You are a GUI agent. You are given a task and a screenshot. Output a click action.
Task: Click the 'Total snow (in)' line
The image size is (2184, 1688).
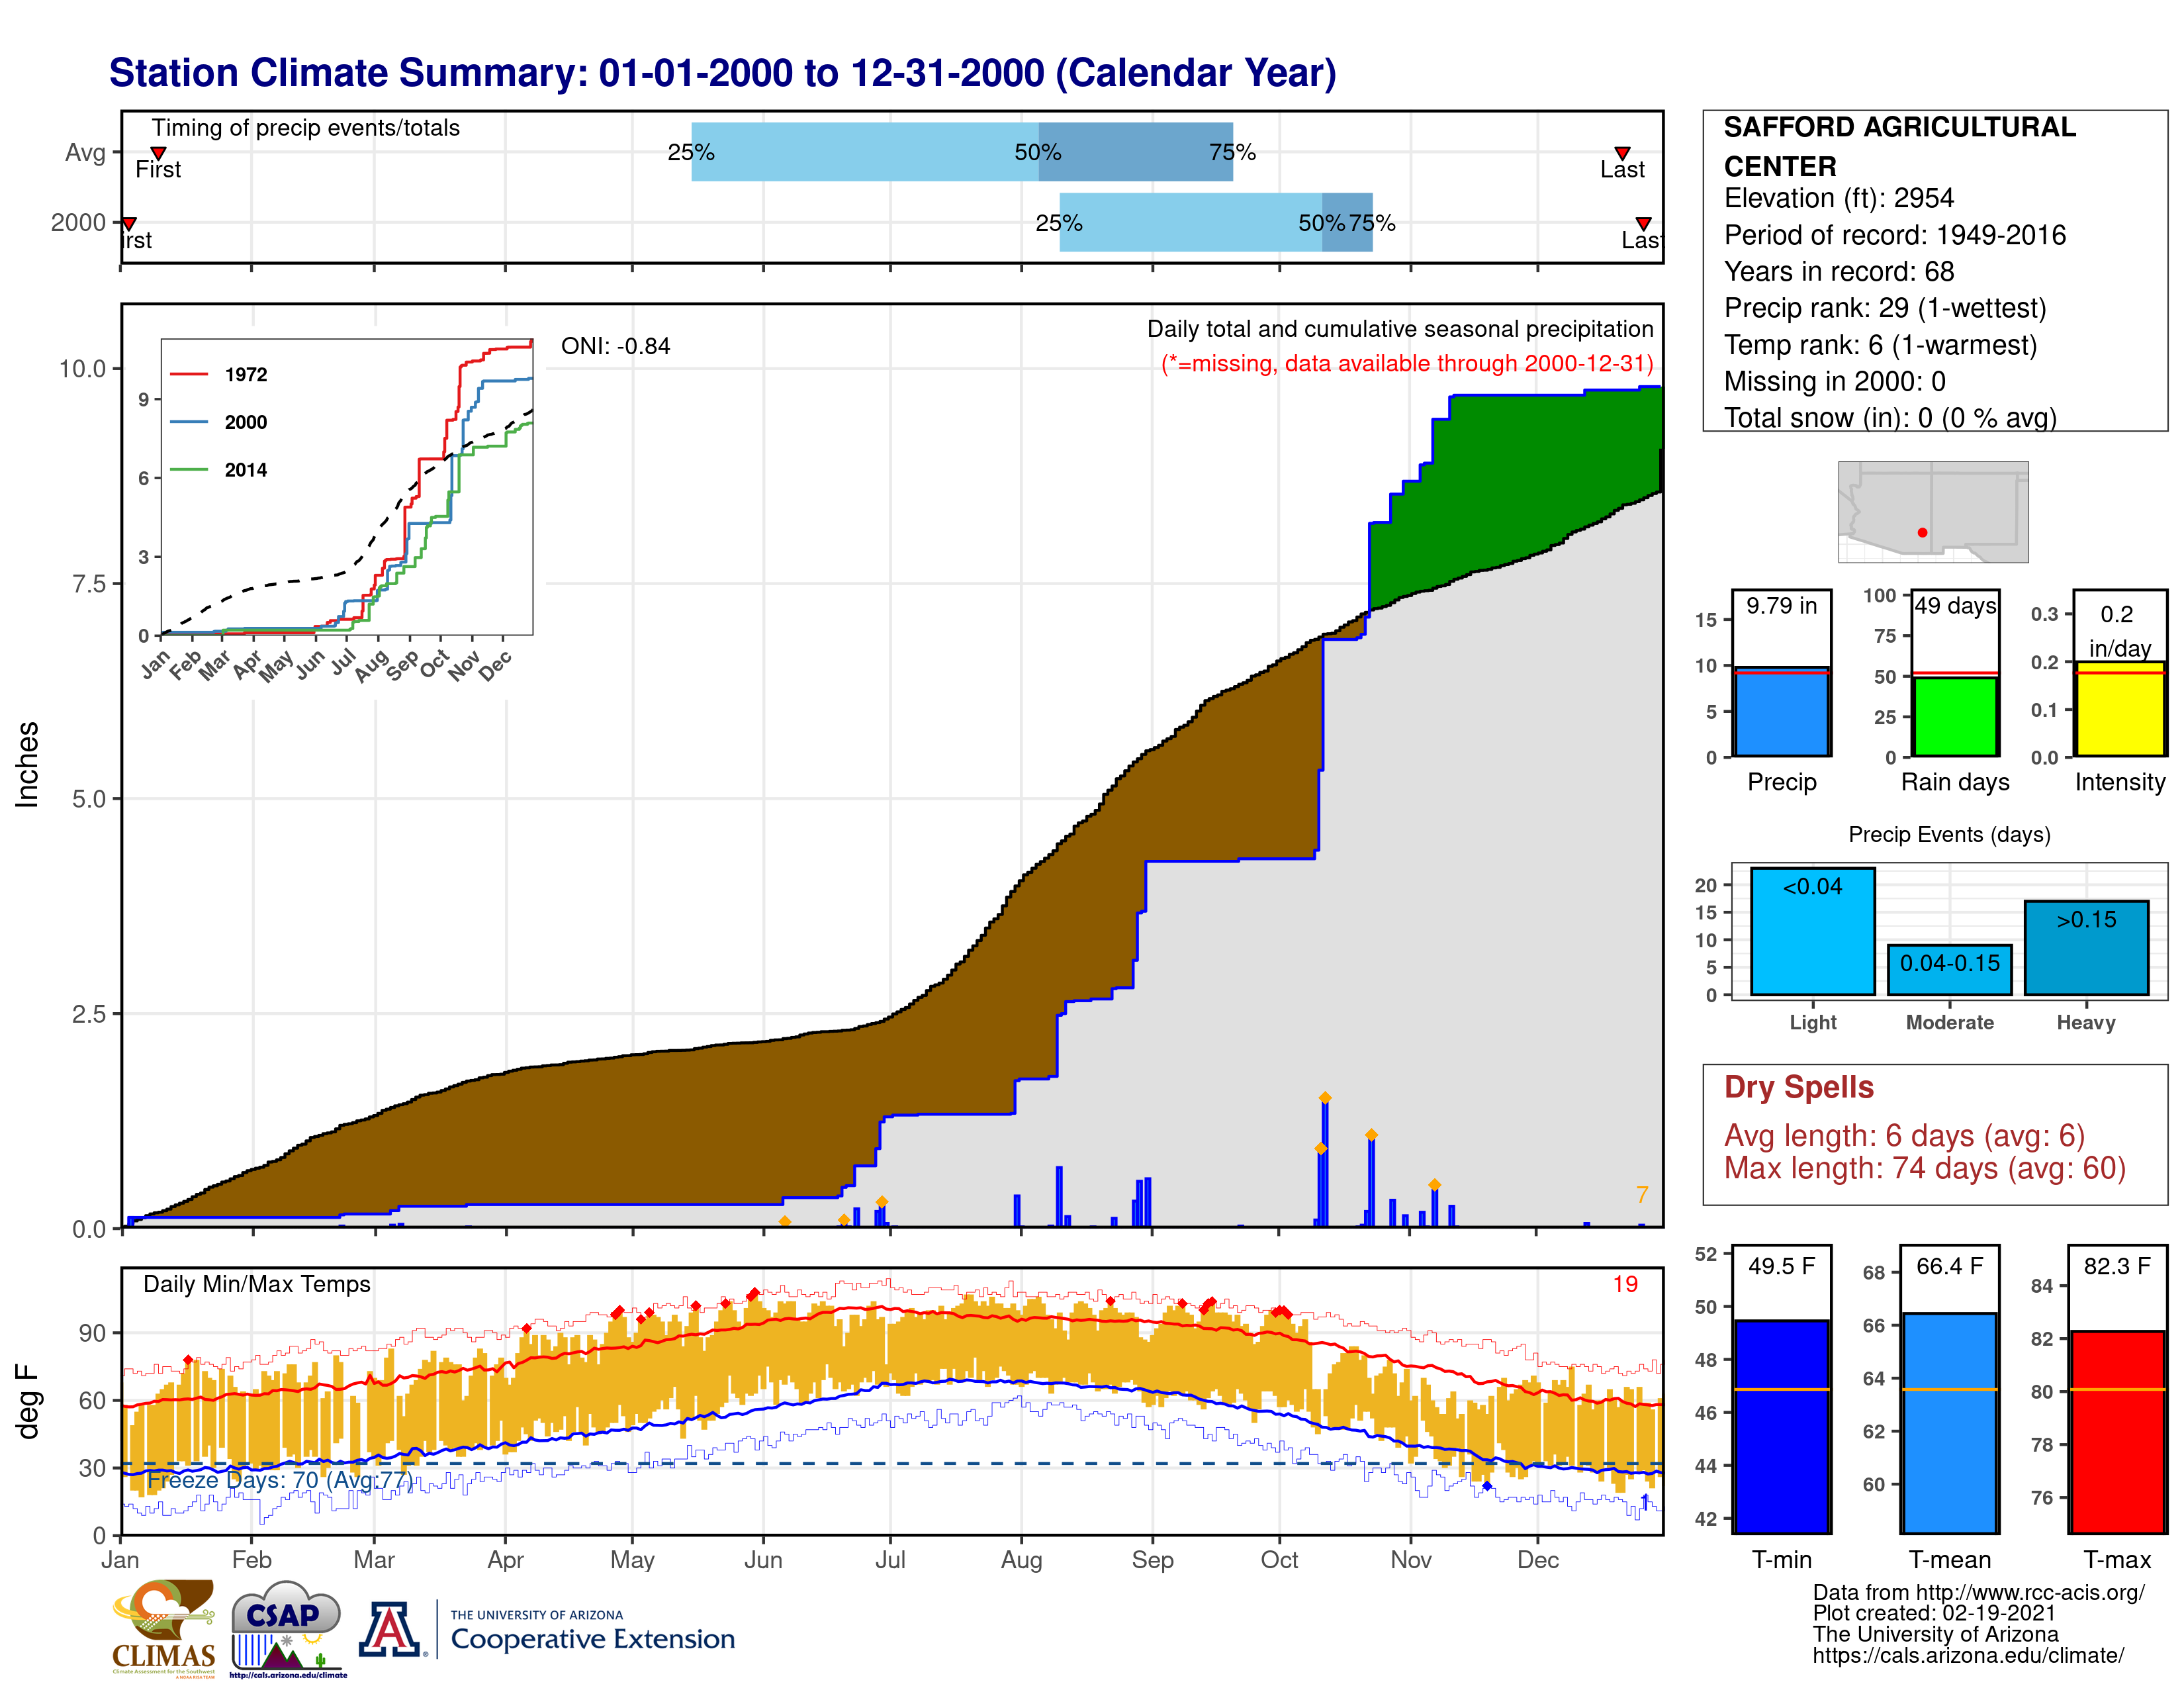(x=1890, y=418)
